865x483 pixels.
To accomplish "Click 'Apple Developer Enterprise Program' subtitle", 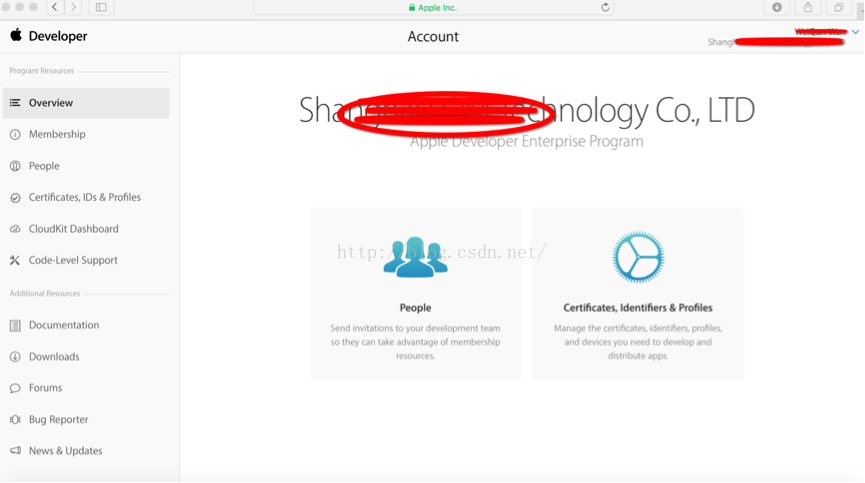I will pyautogui.click(x=527, y=142).
